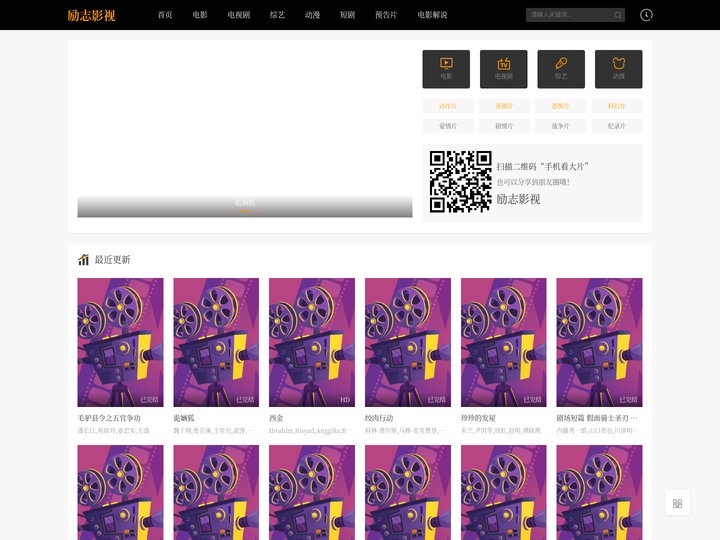Screen dimensions: 720x540
Task: Click title link 剧场短篇 假面骑士圣刃
Action: point(597,418)
